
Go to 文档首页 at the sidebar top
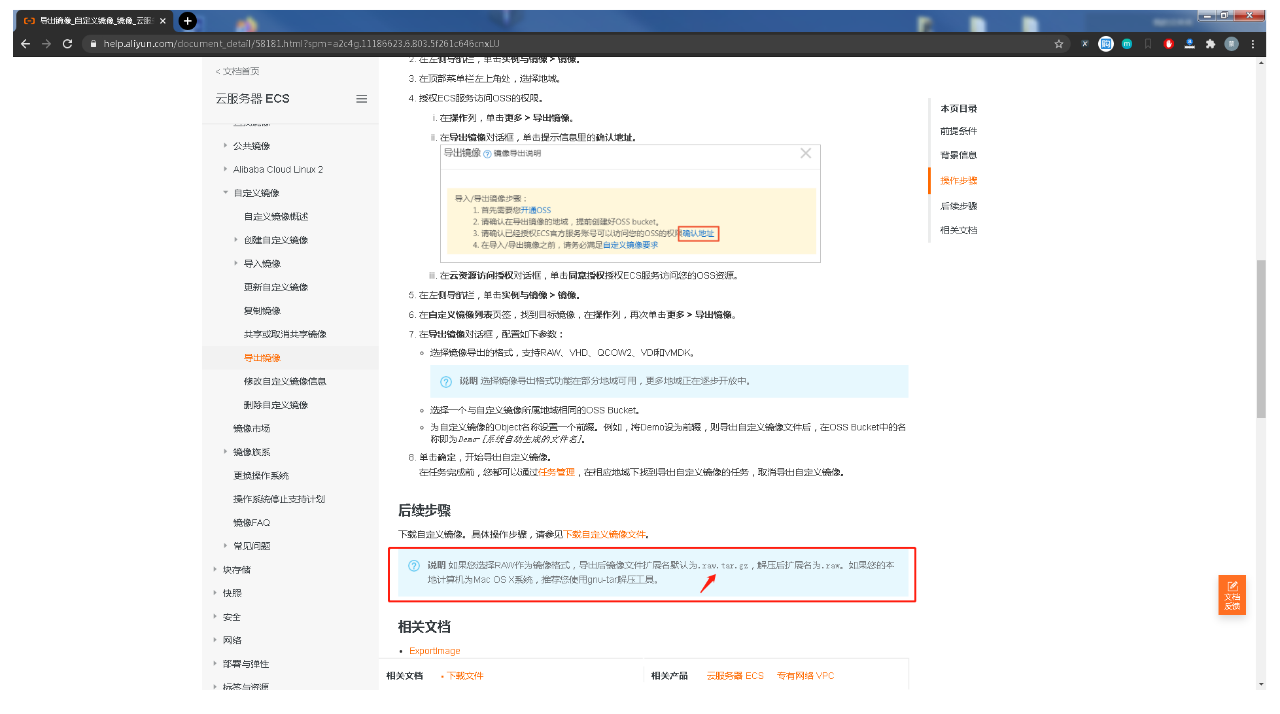click(x=238, y=71)
